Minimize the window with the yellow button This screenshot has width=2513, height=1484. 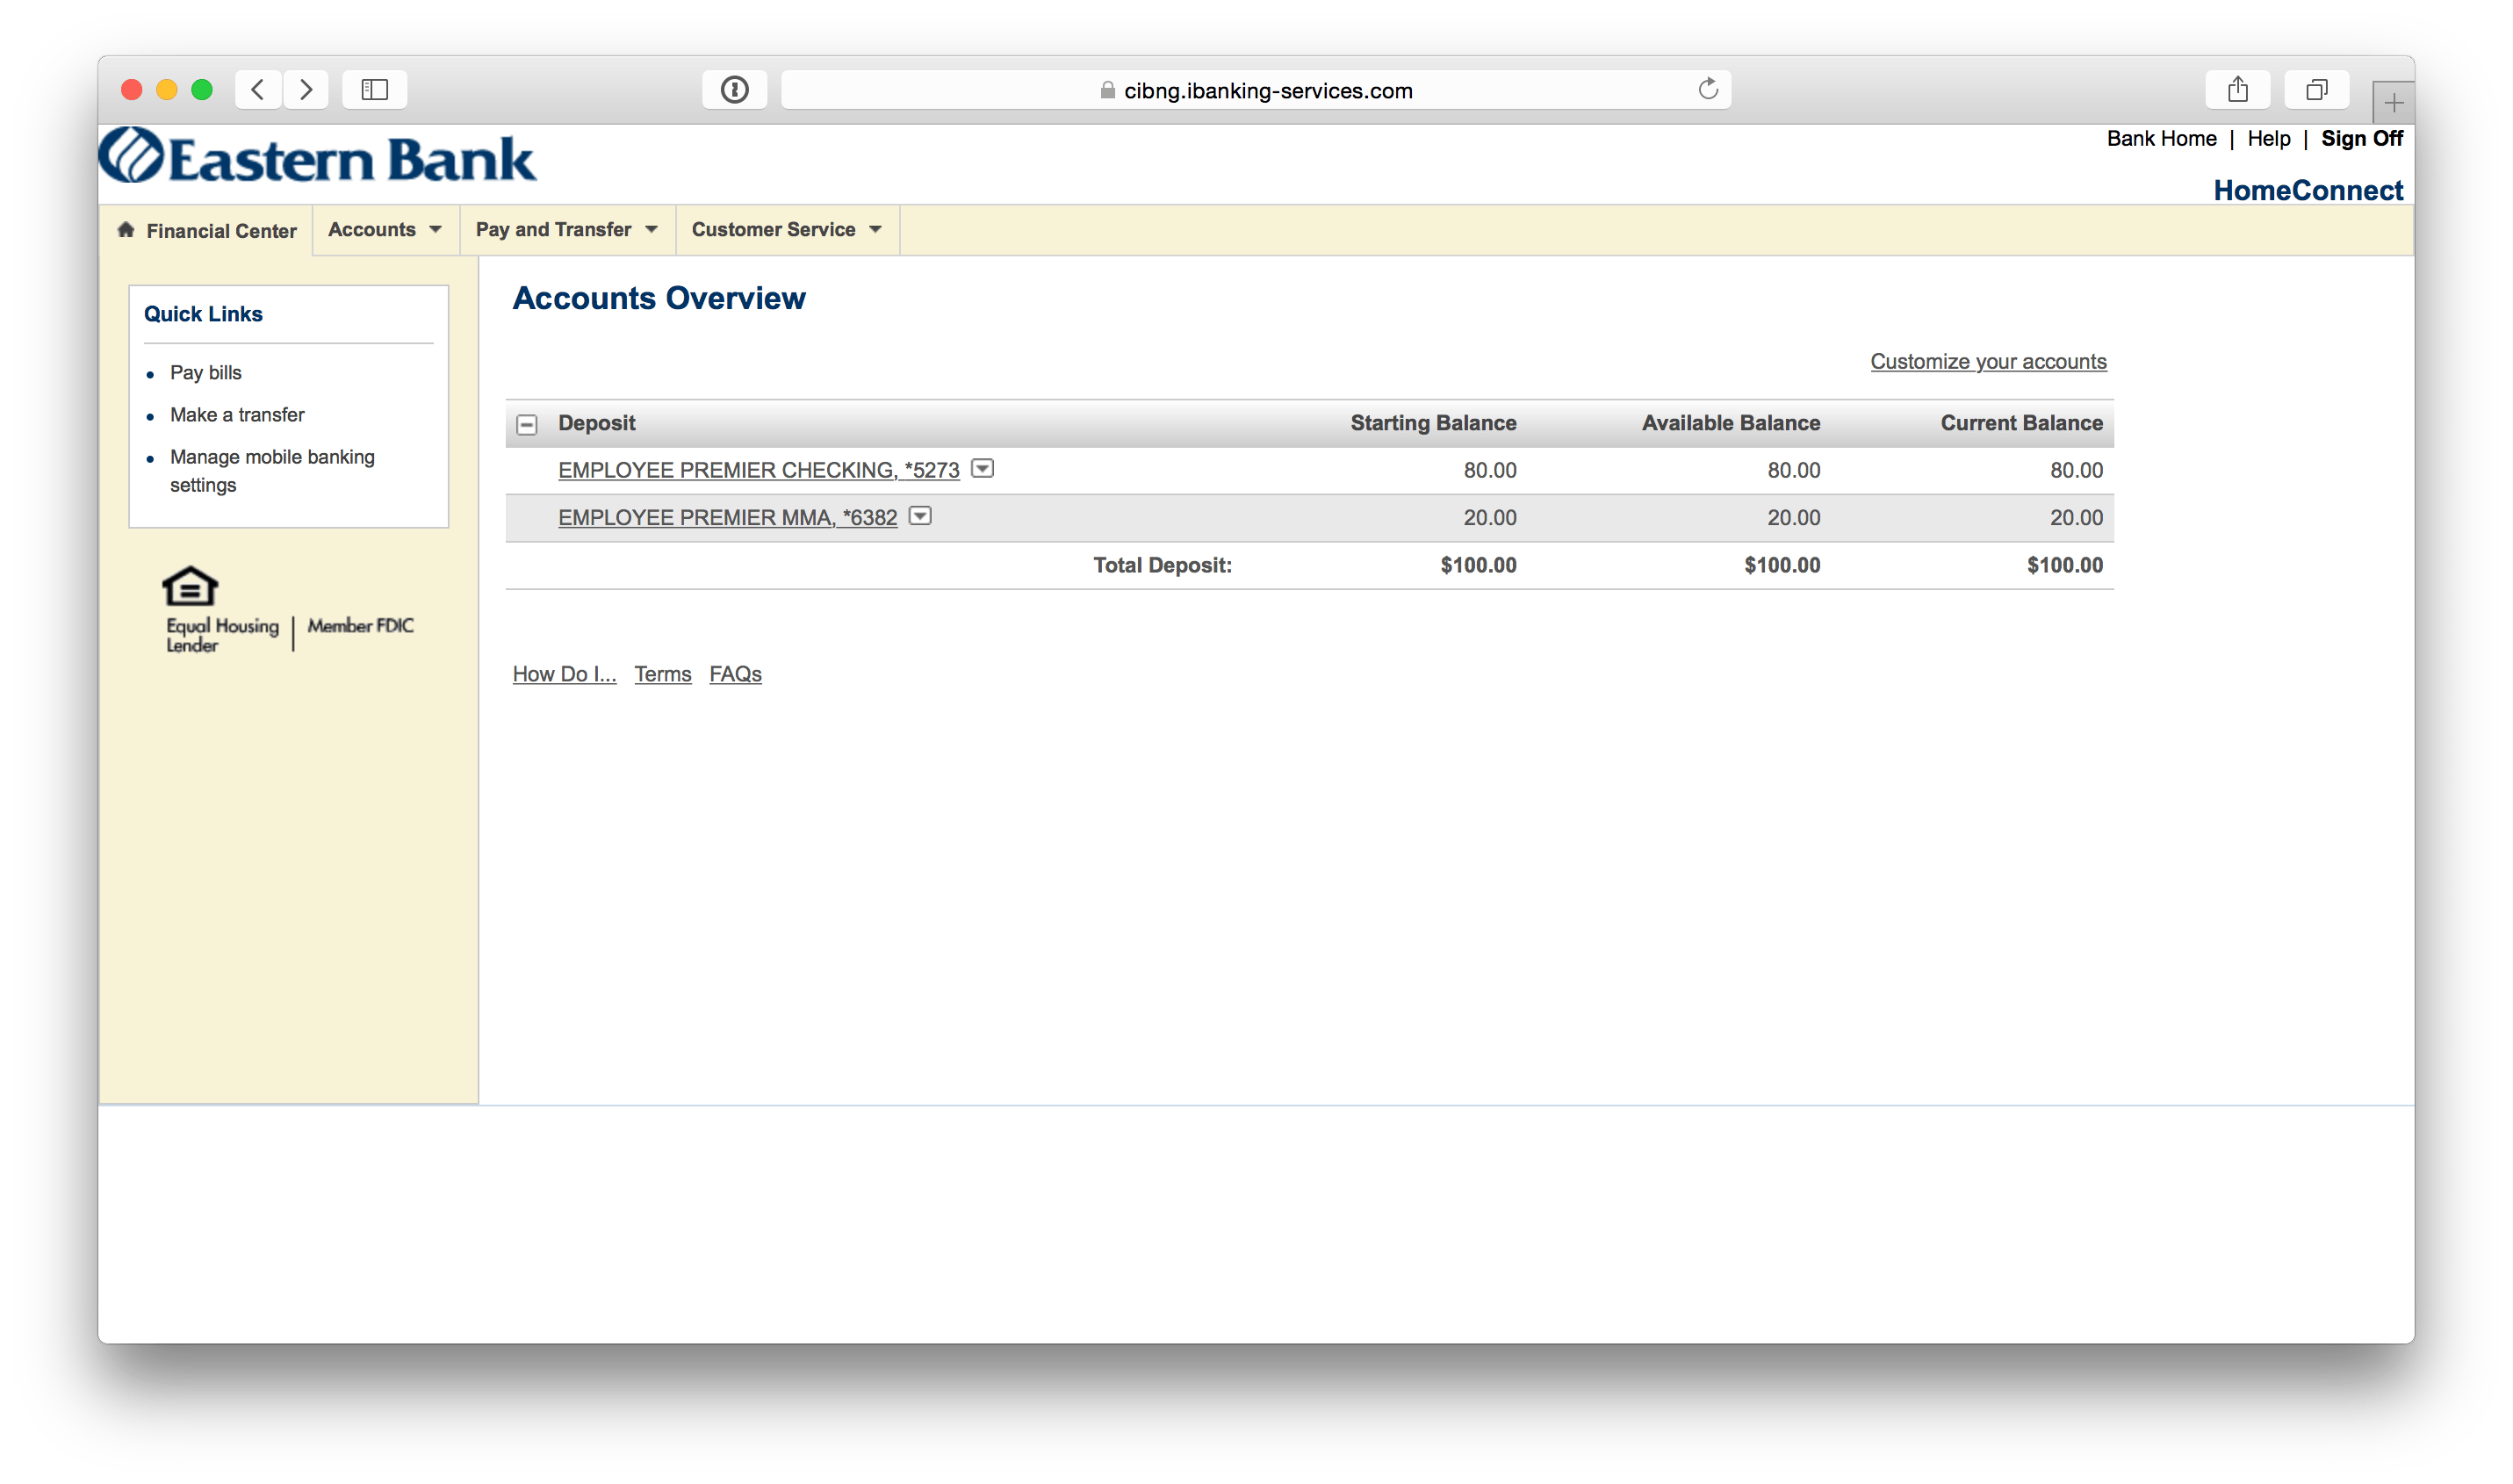(x=167, y=90)
